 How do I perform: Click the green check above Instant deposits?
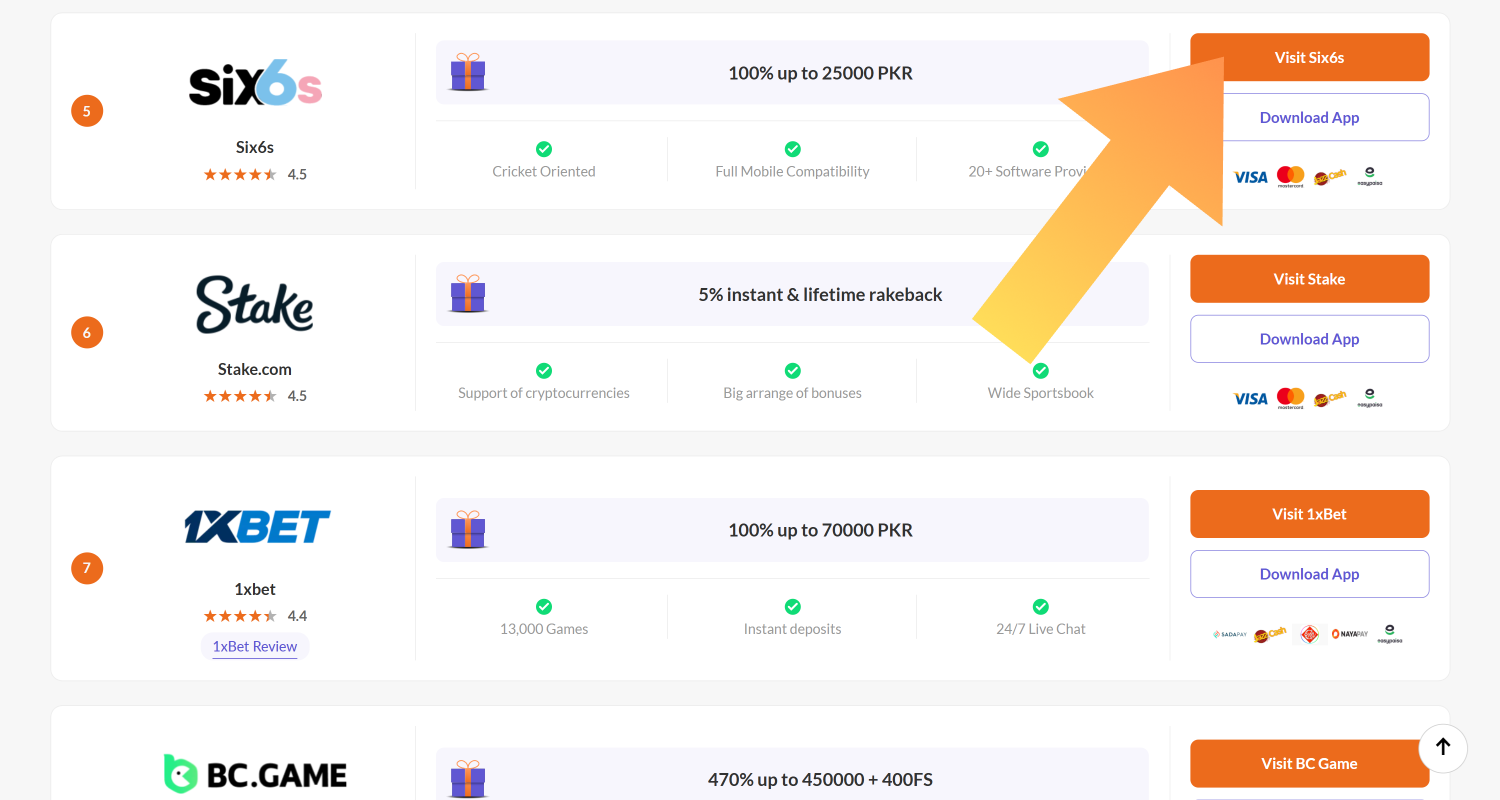click(x=792, y=607)
